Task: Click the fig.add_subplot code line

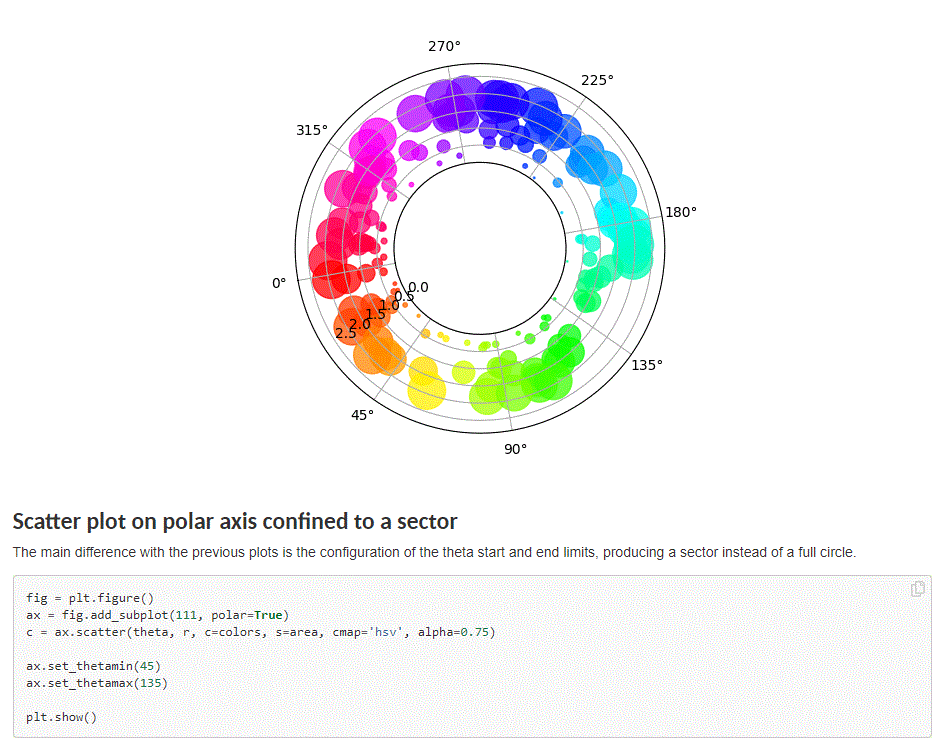Action: (x=157, y=614)
